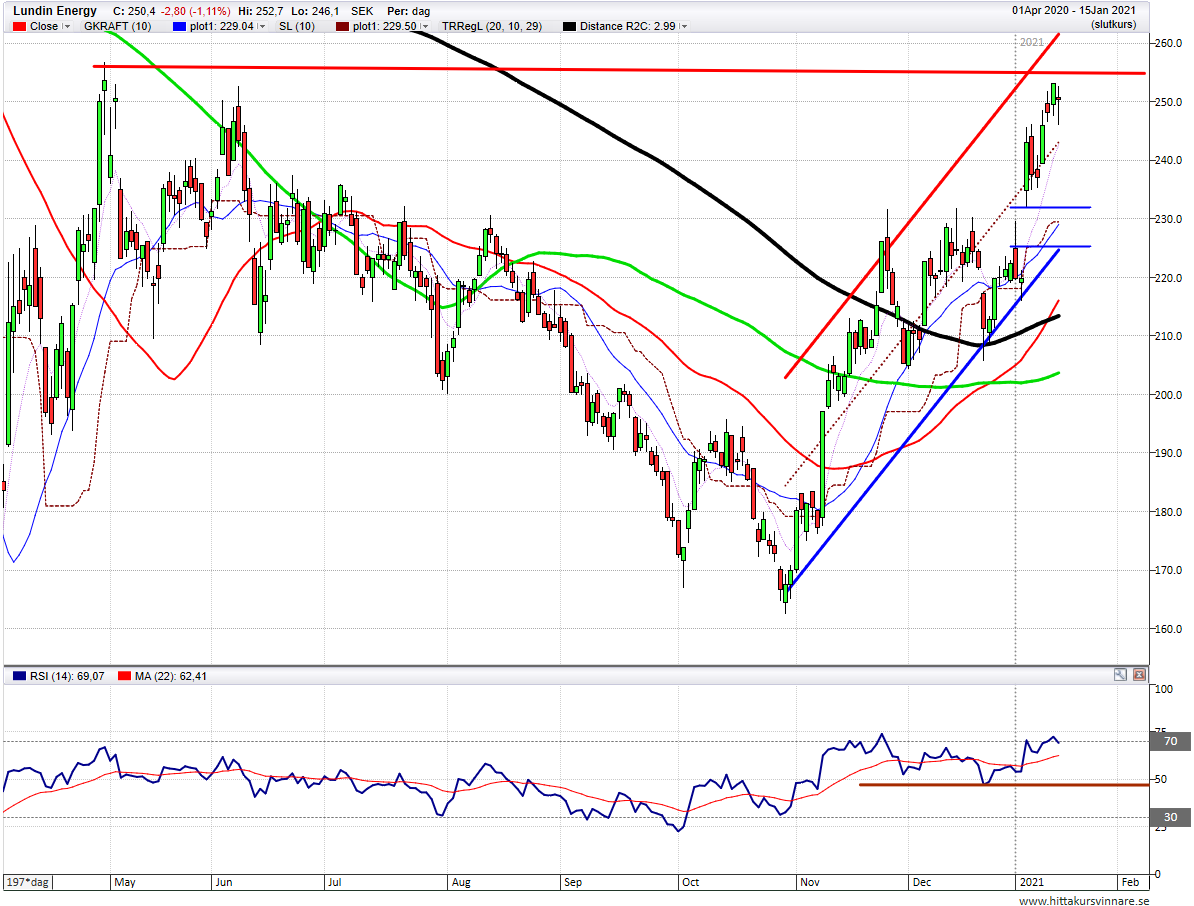Select the TRRegL (20, 10, 29) label
The image size is (1194, 906).
(x=492, y=27)
